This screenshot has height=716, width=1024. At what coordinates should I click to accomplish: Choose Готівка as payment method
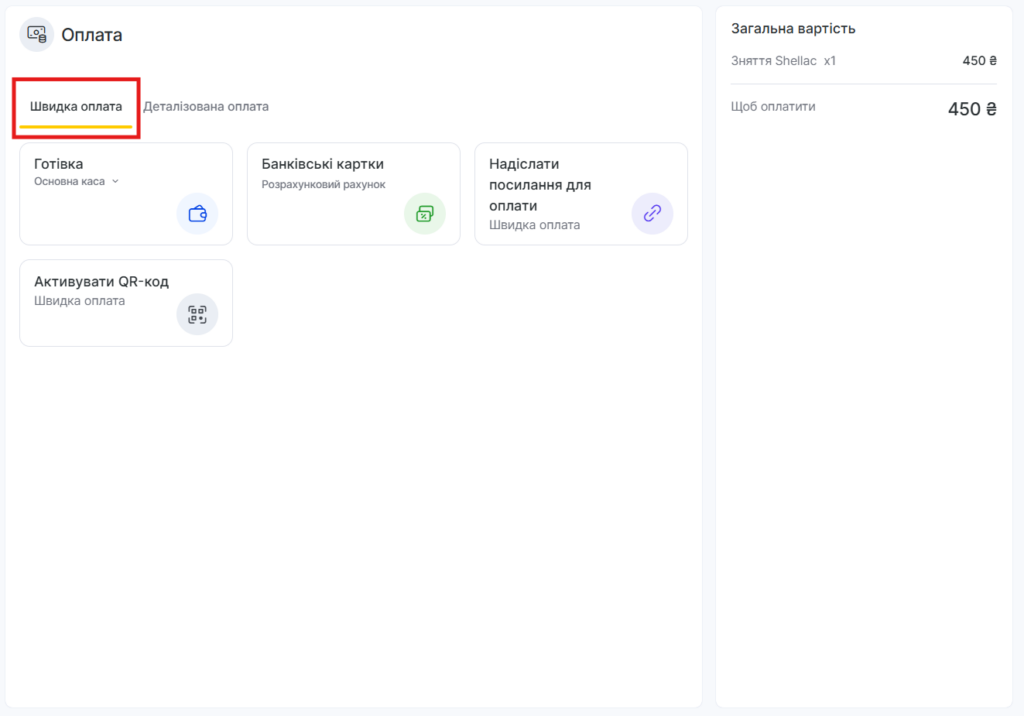click(58, 163)
